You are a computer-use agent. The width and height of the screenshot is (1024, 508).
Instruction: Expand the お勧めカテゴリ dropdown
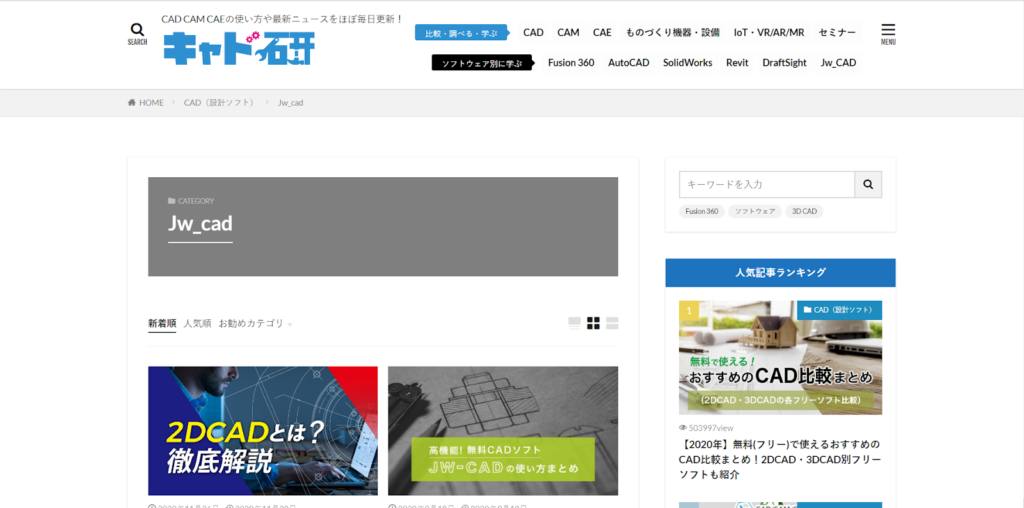coord(255,323)
